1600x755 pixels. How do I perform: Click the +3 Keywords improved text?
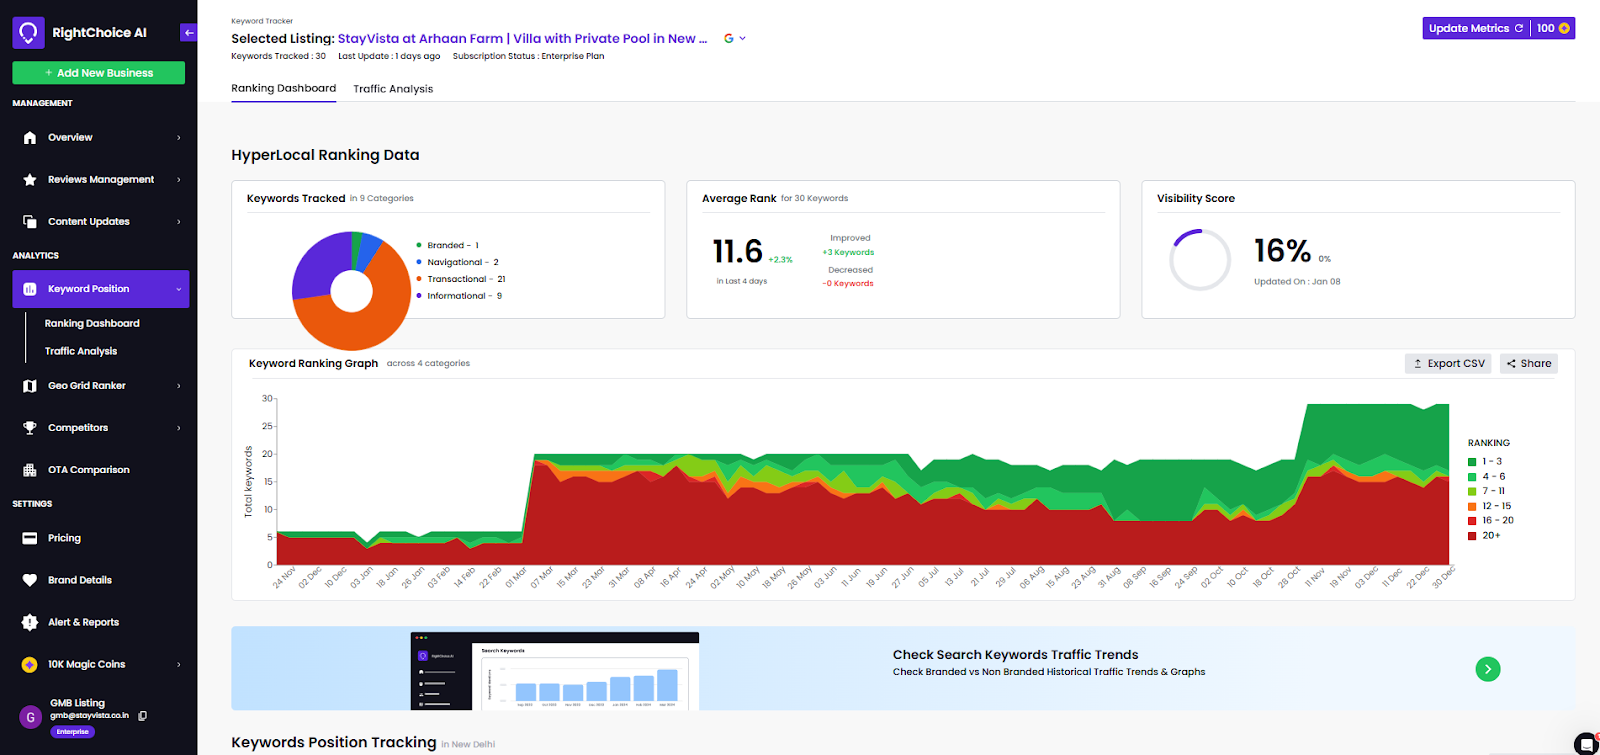click(x=848, y=253)
